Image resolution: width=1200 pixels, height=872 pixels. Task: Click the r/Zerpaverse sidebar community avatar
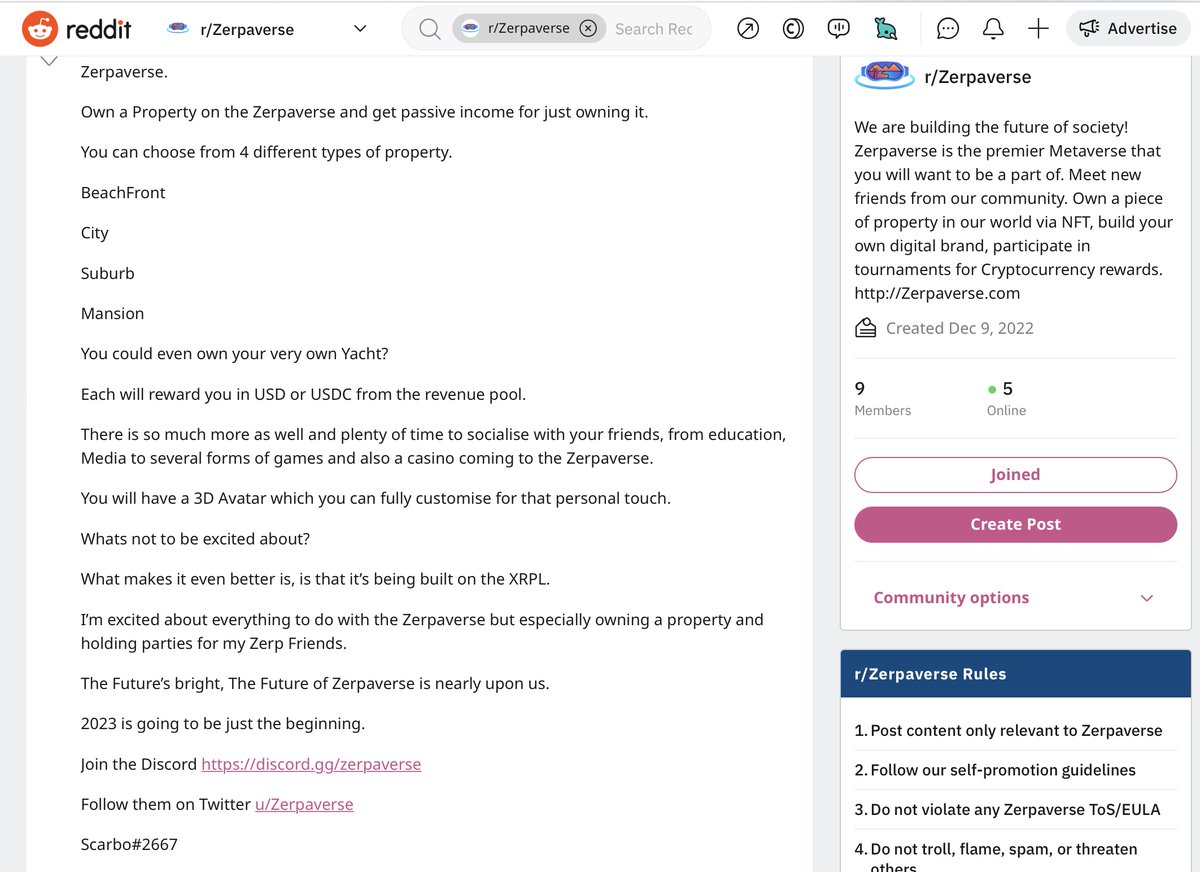click(885, 74)
